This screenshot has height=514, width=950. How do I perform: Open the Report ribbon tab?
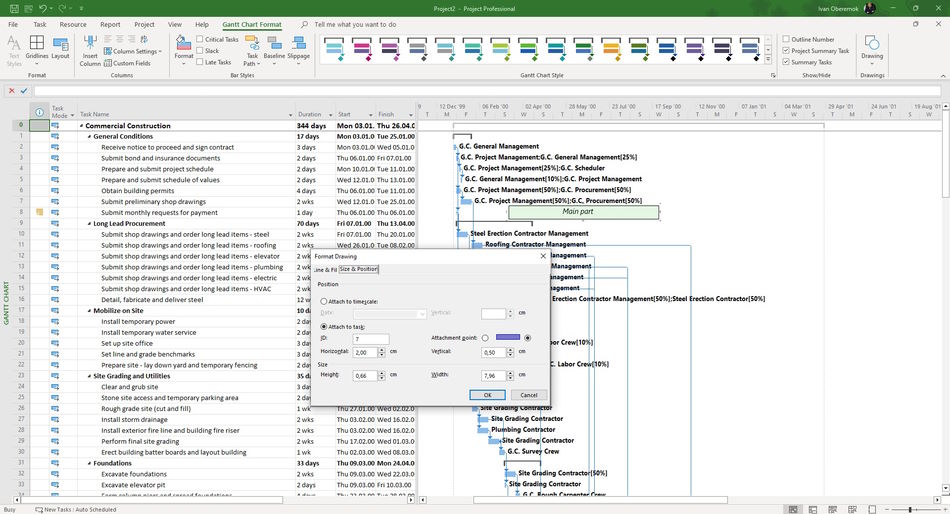pyautogui.click(x=110, y=25)
